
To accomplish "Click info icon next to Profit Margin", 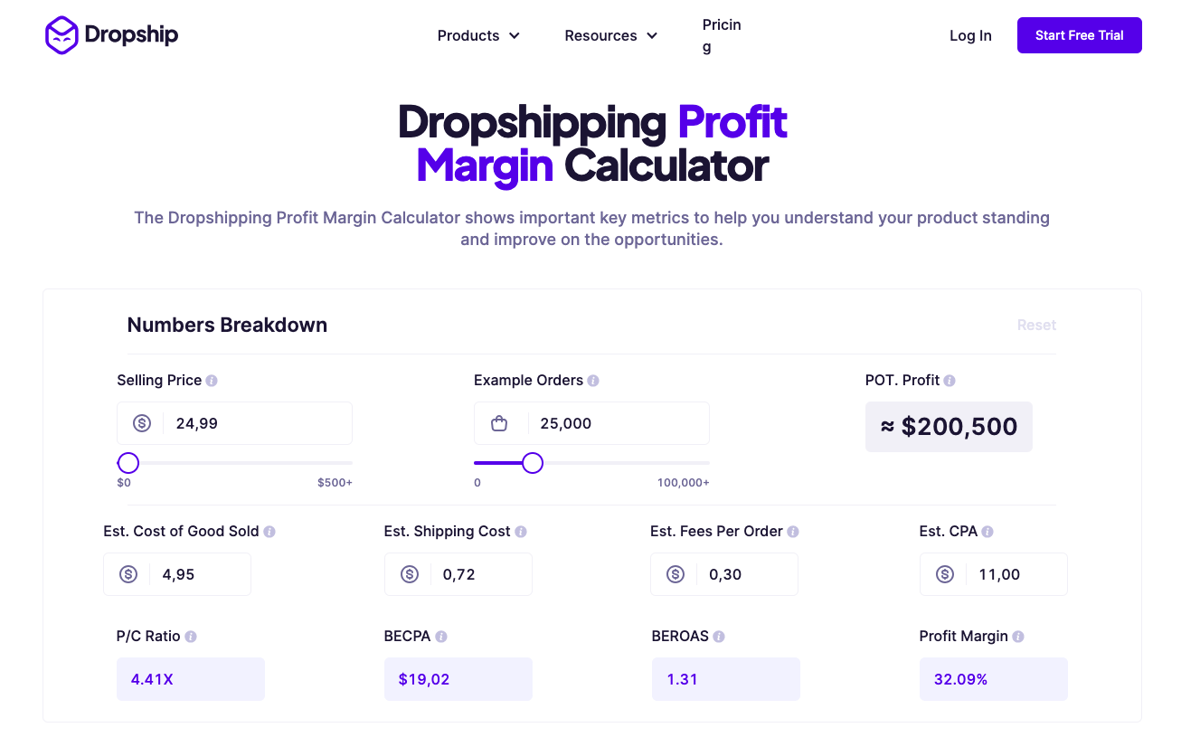I will point(1018,637).
